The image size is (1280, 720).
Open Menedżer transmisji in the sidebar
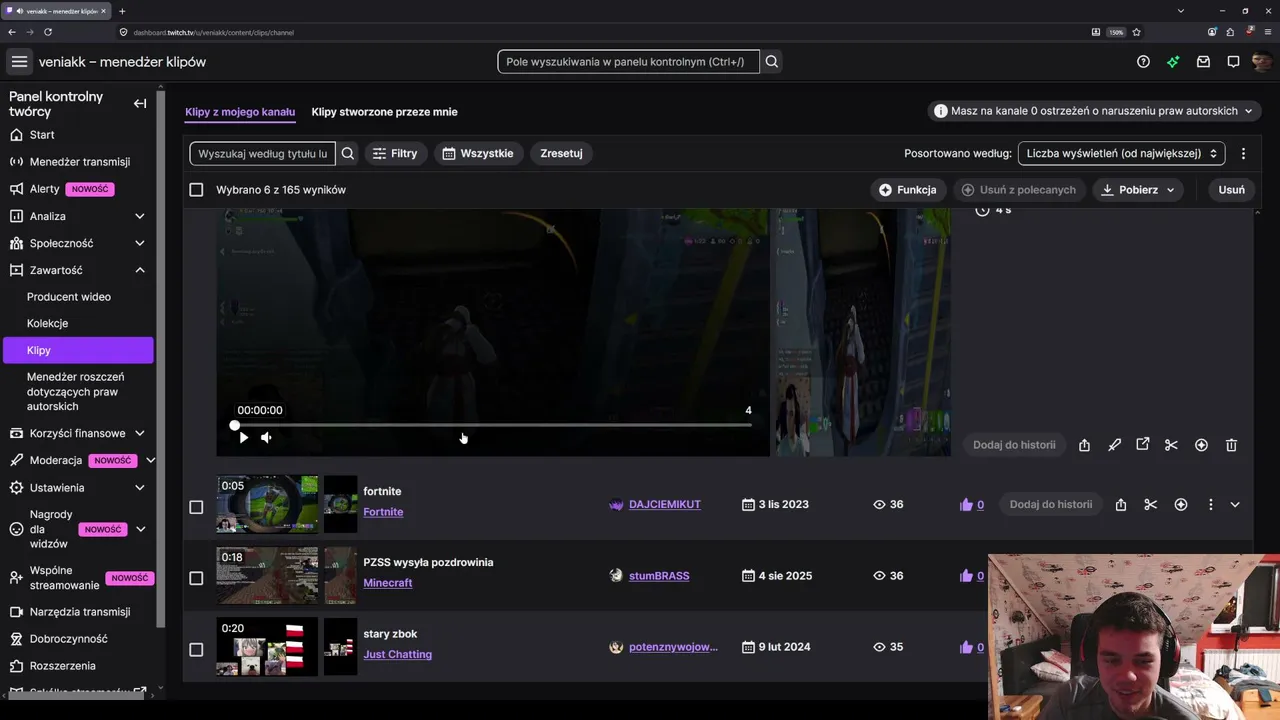point(79,162)
